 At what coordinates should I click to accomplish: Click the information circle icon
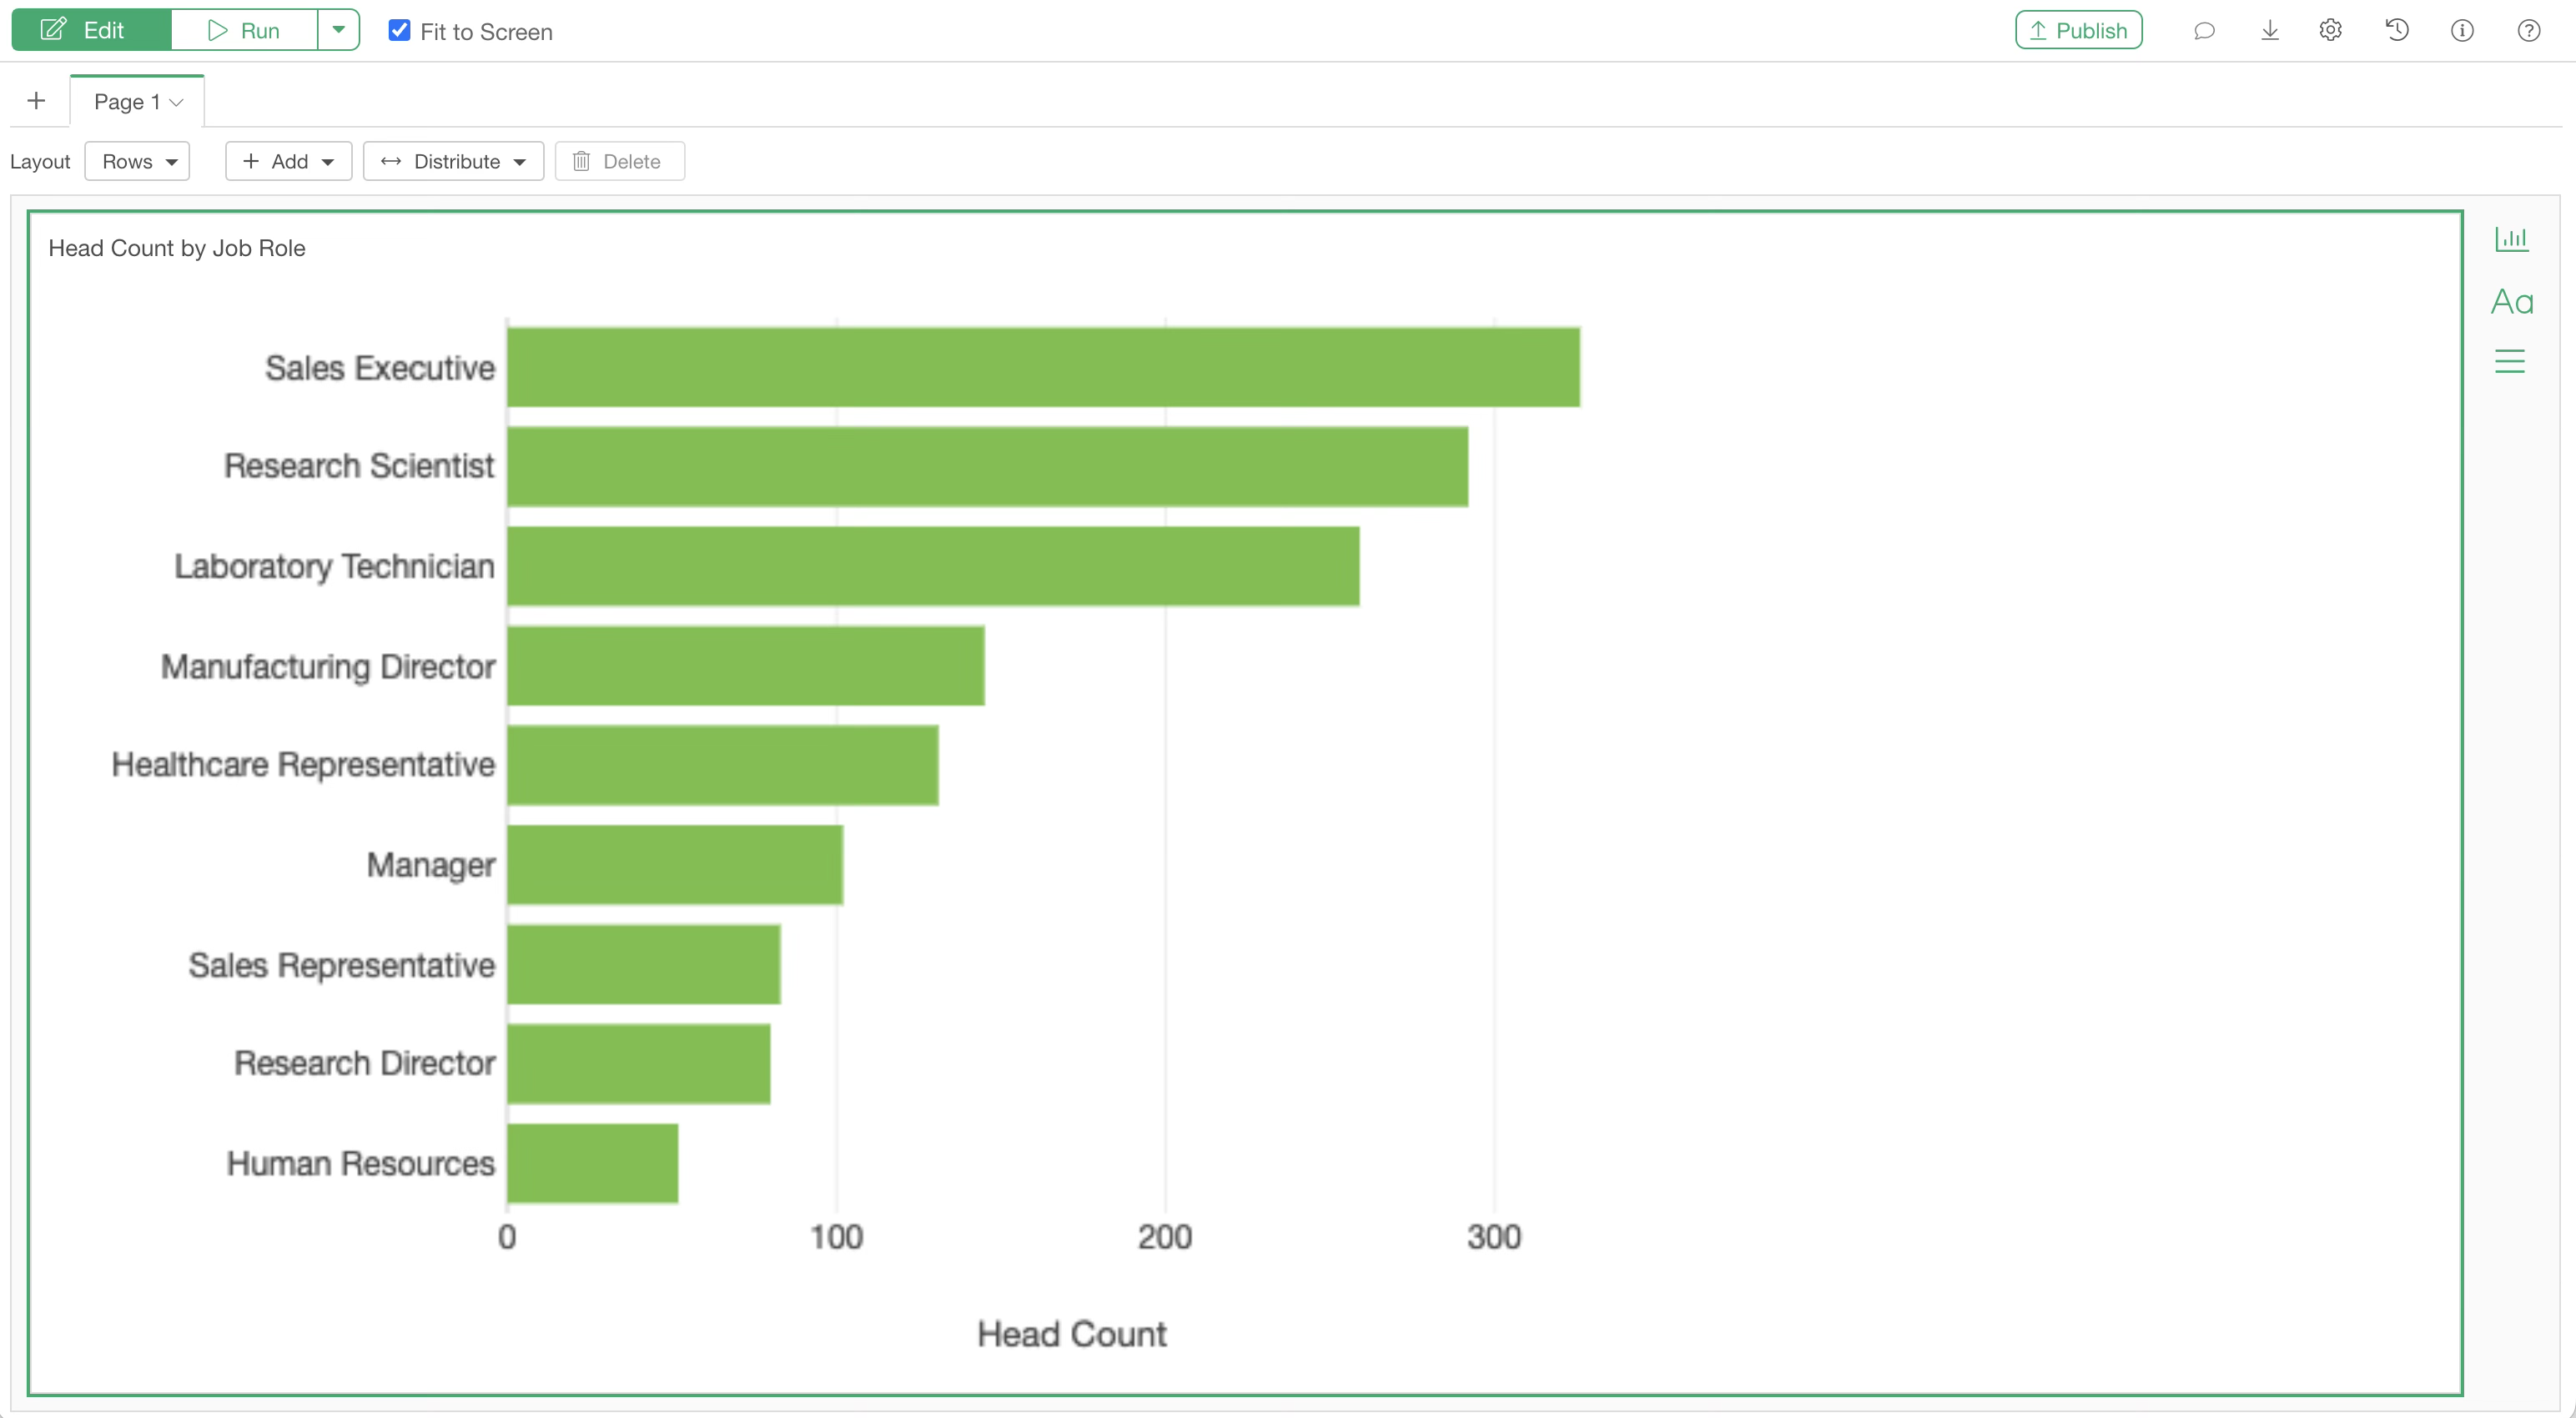[2462, 31]
